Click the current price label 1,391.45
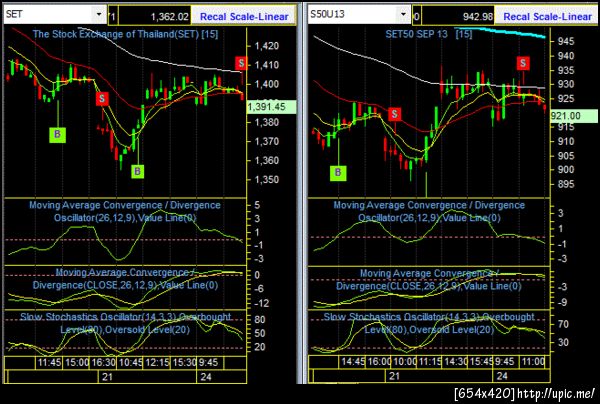This screenshot has height=404, width=600. click(272, 107)
